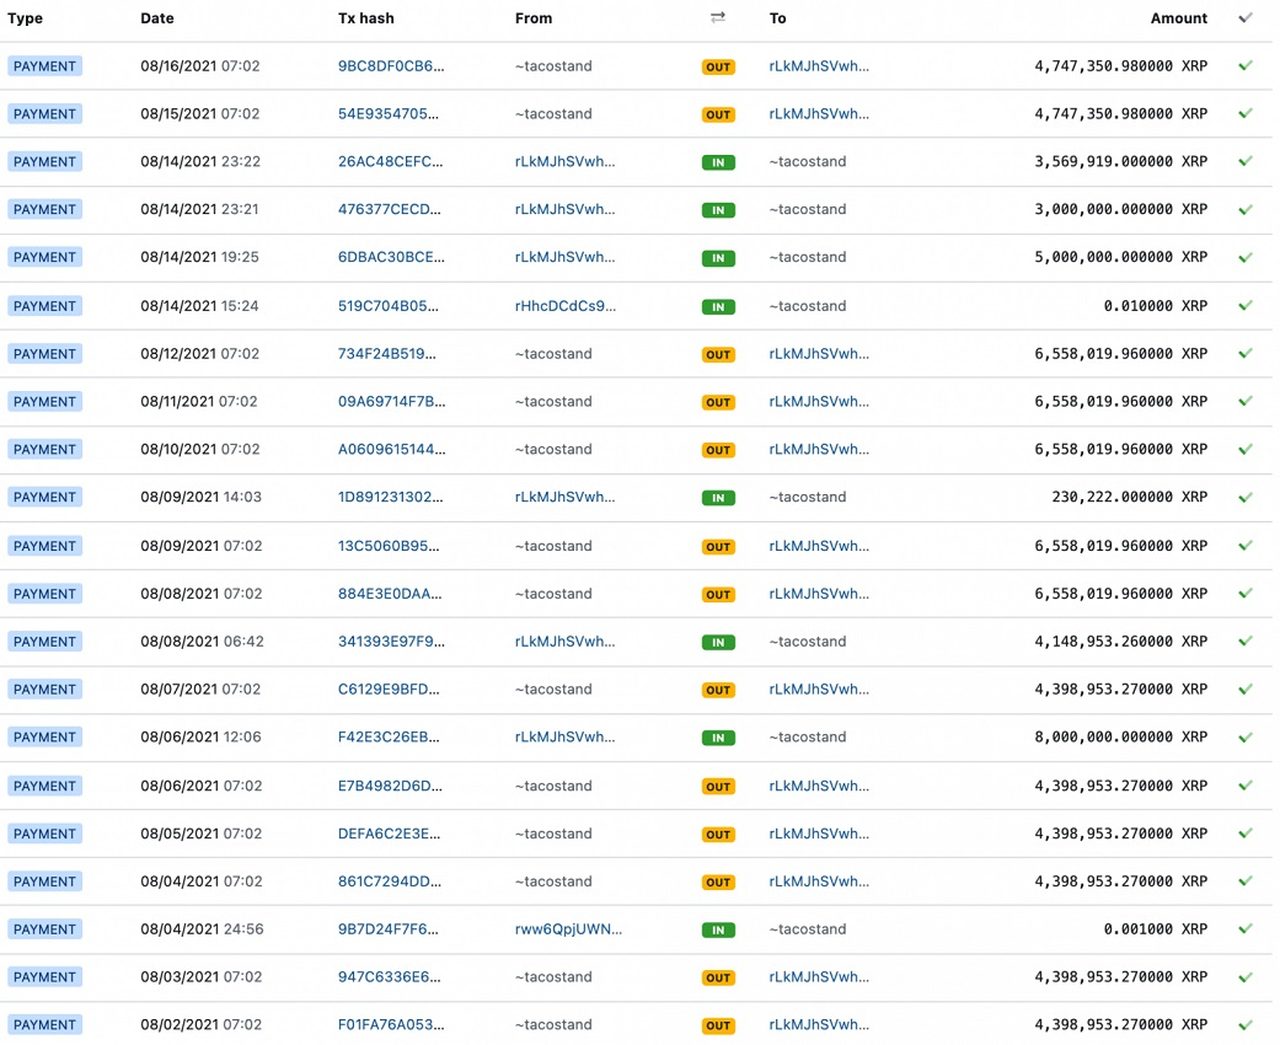Screen dimensions: 1280x1045
Task: Select amount 0.001000 XRP
Action: point(1156,929)
